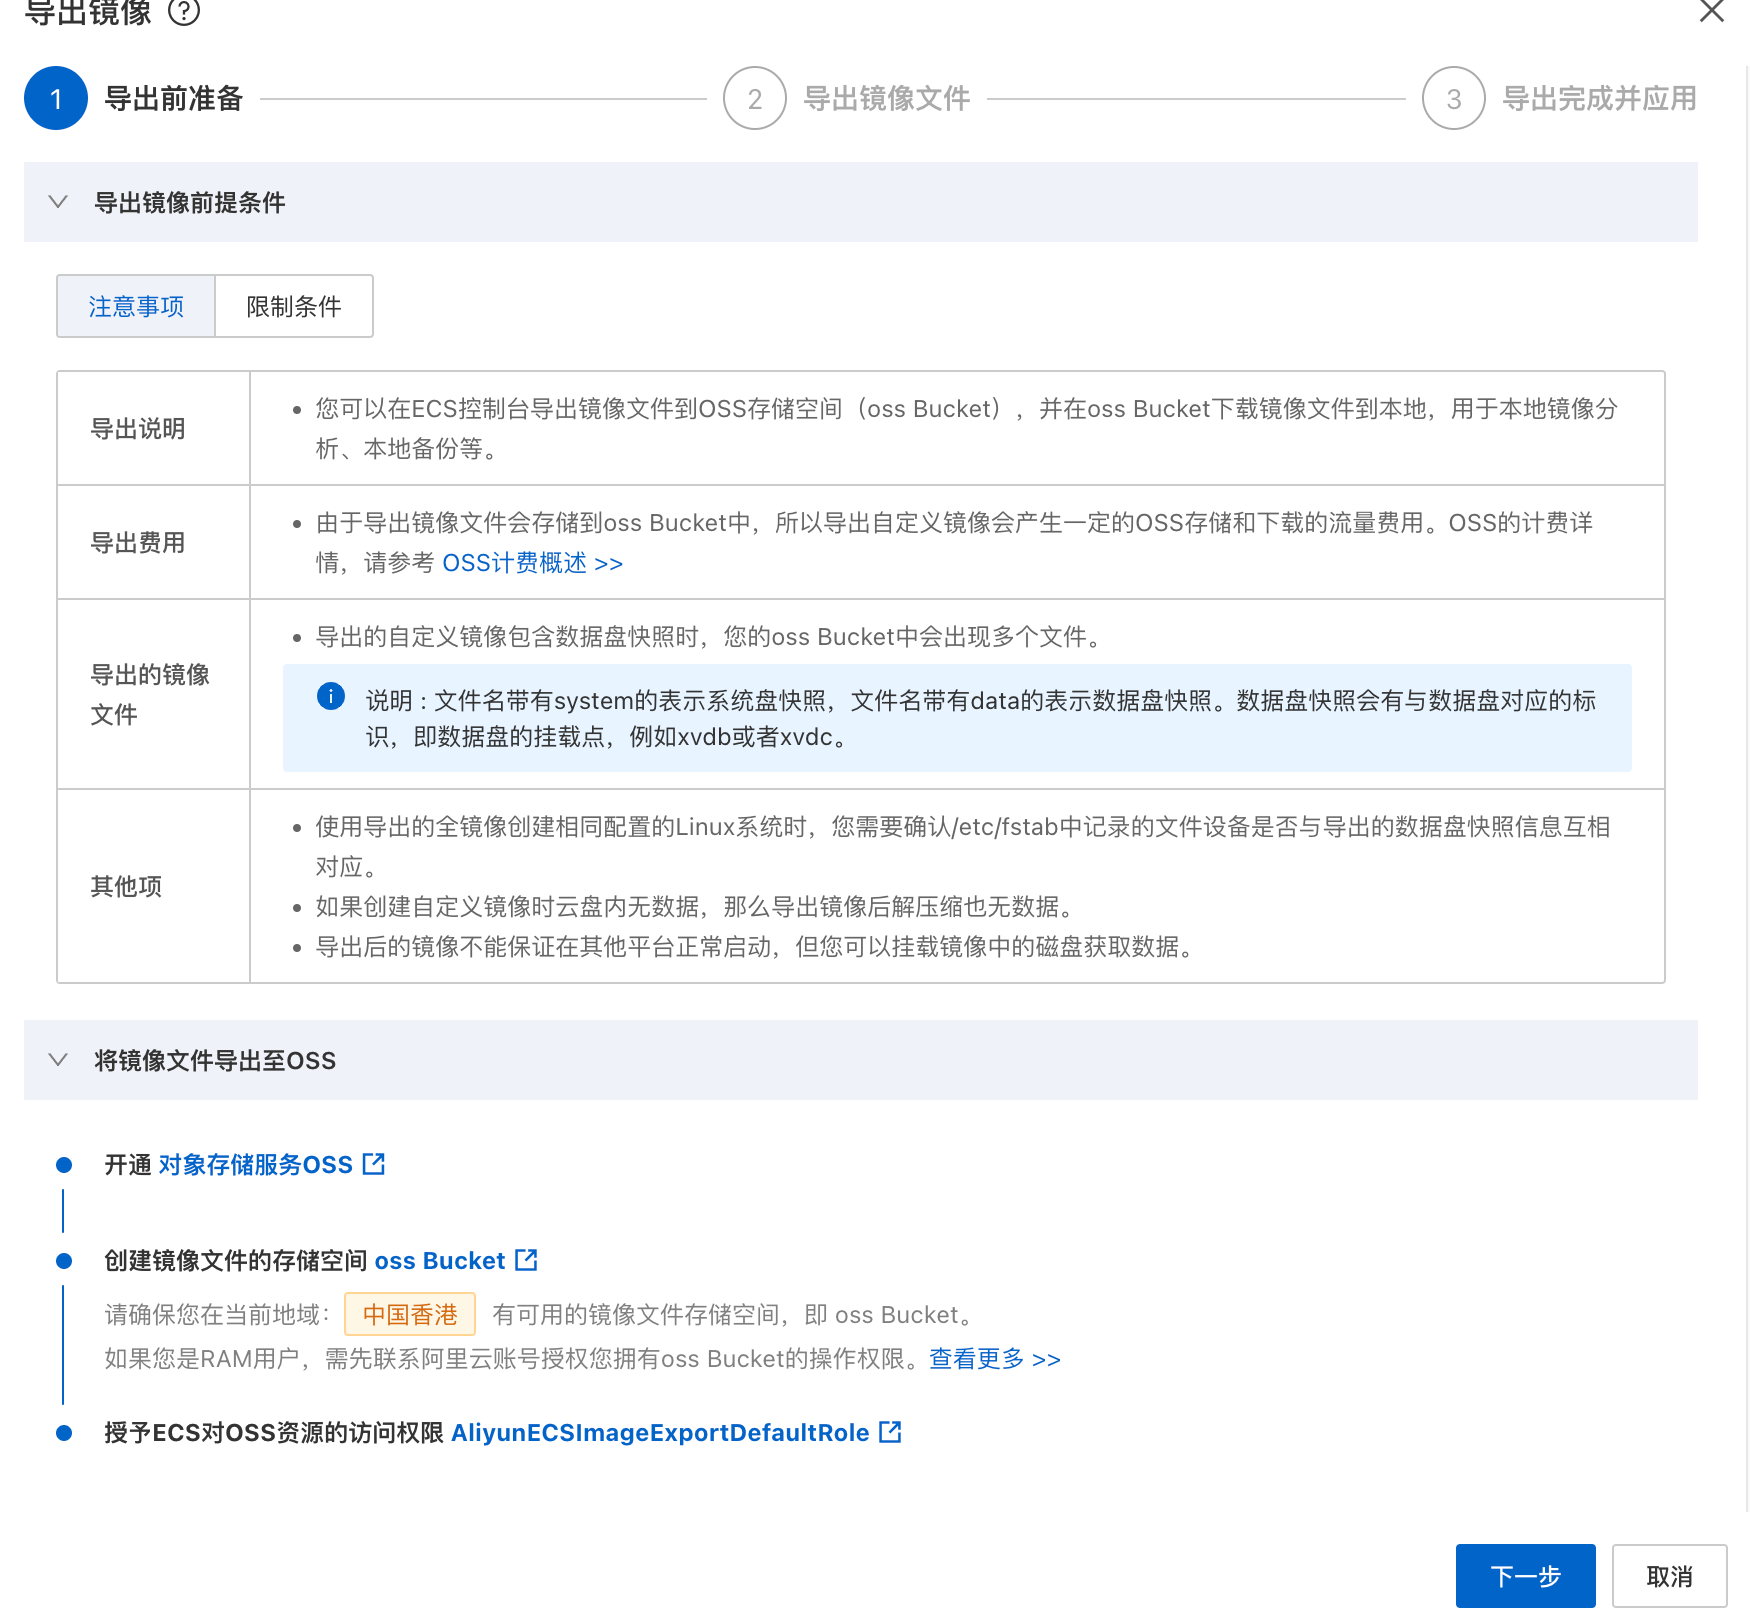Click the 其他项 row label
Viewport: 1750px width, 1614px height.
click(x=126, y=887)
